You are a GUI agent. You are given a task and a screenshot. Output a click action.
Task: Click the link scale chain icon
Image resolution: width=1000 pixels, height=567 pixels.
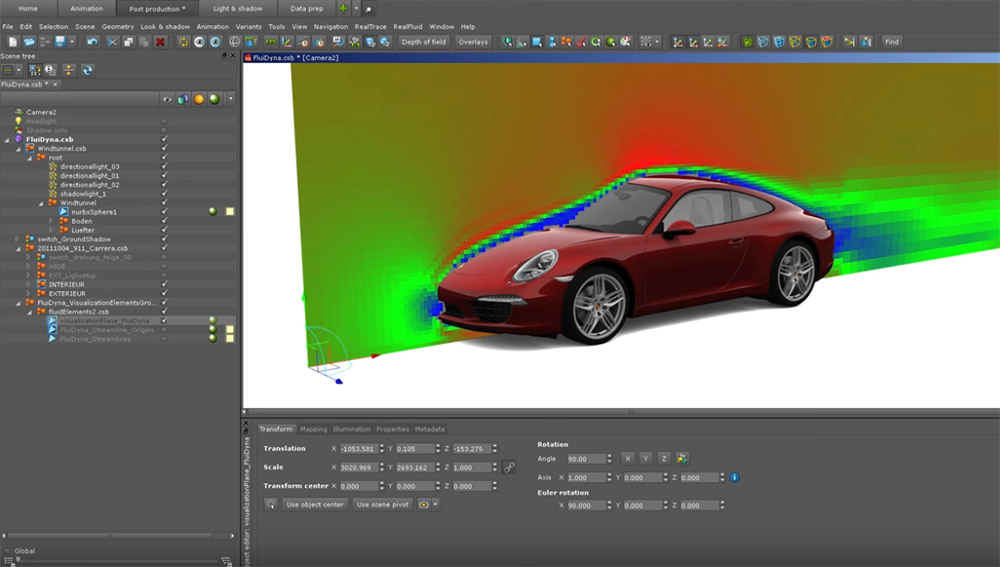509,468
